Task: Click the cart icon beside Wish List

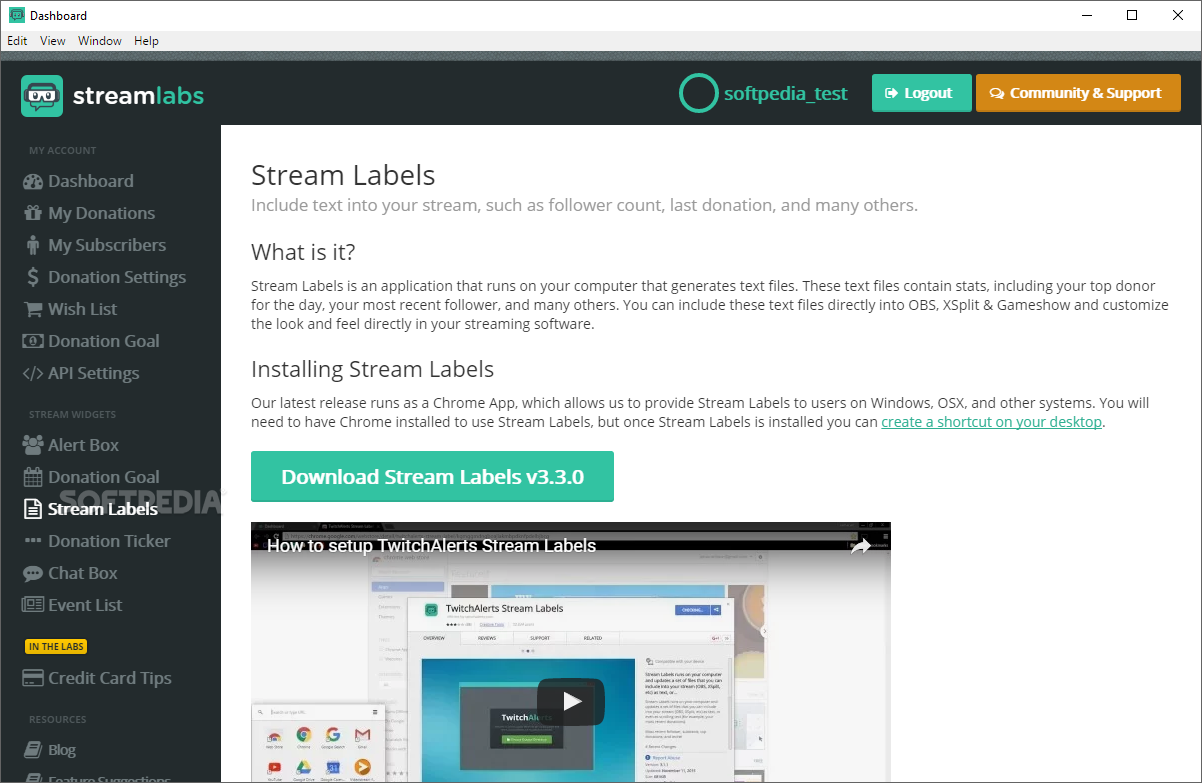Action: click(32, 309)
